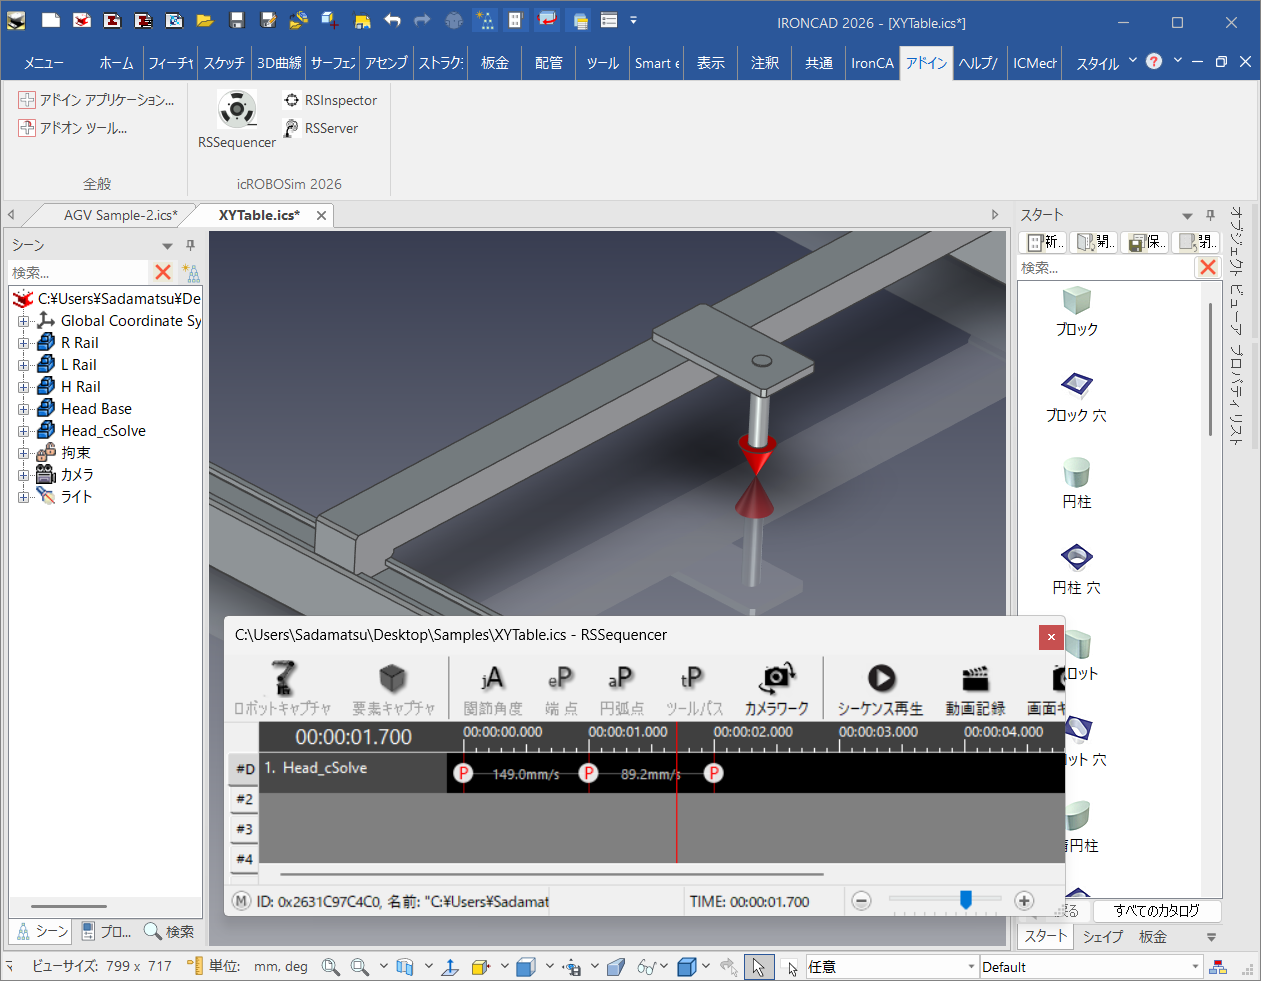Switch to the 検索 tab below scene tree

coord(169,931)
